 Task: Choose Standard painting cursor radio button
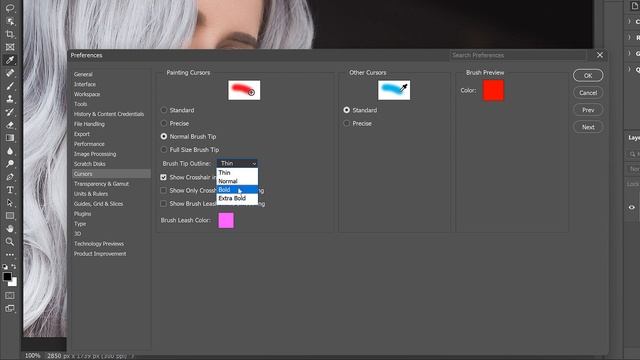click(164, 110)
